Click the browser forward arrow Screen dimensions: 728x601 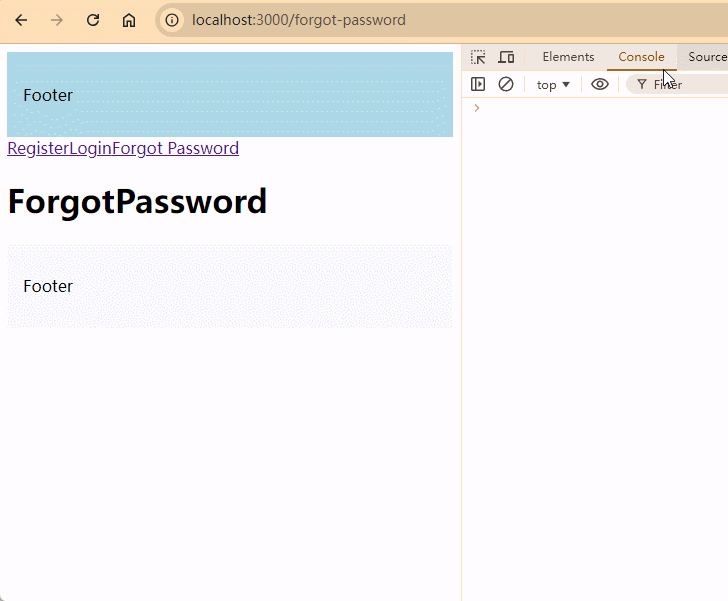click(57, 20)
